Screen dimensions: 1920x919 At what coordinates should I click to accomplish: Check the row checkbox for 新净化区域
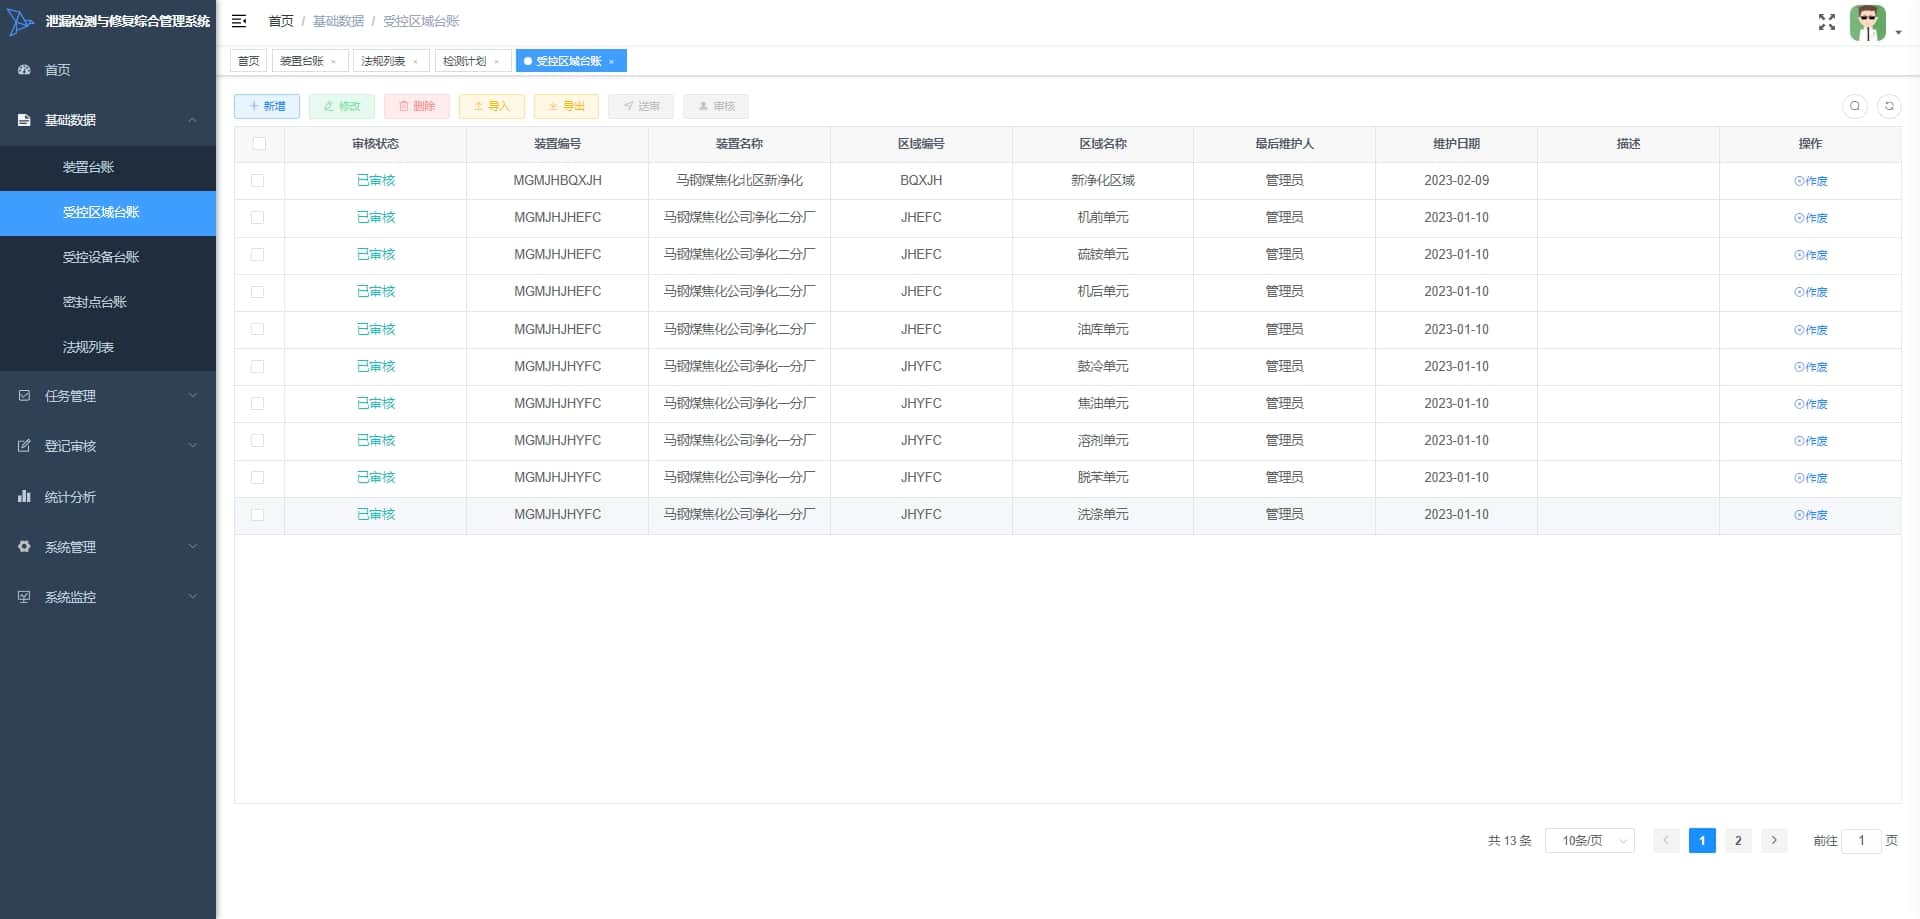258,181
